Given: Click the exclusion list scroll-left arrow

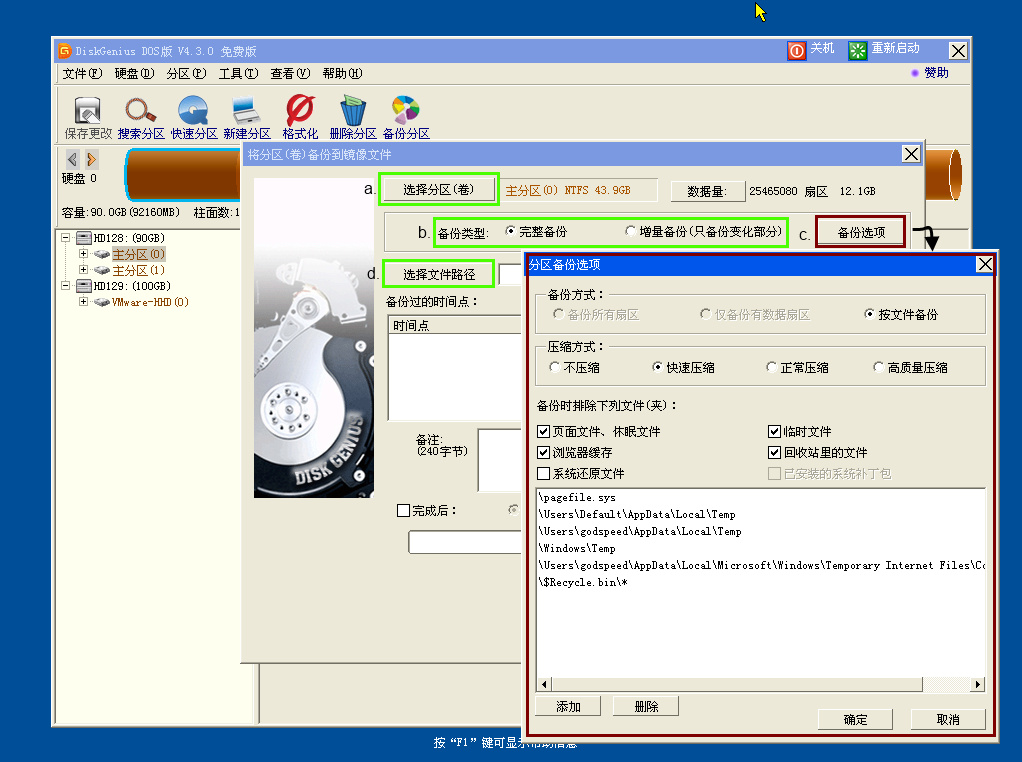Looking at the screenshot, I should pos(544,684).
